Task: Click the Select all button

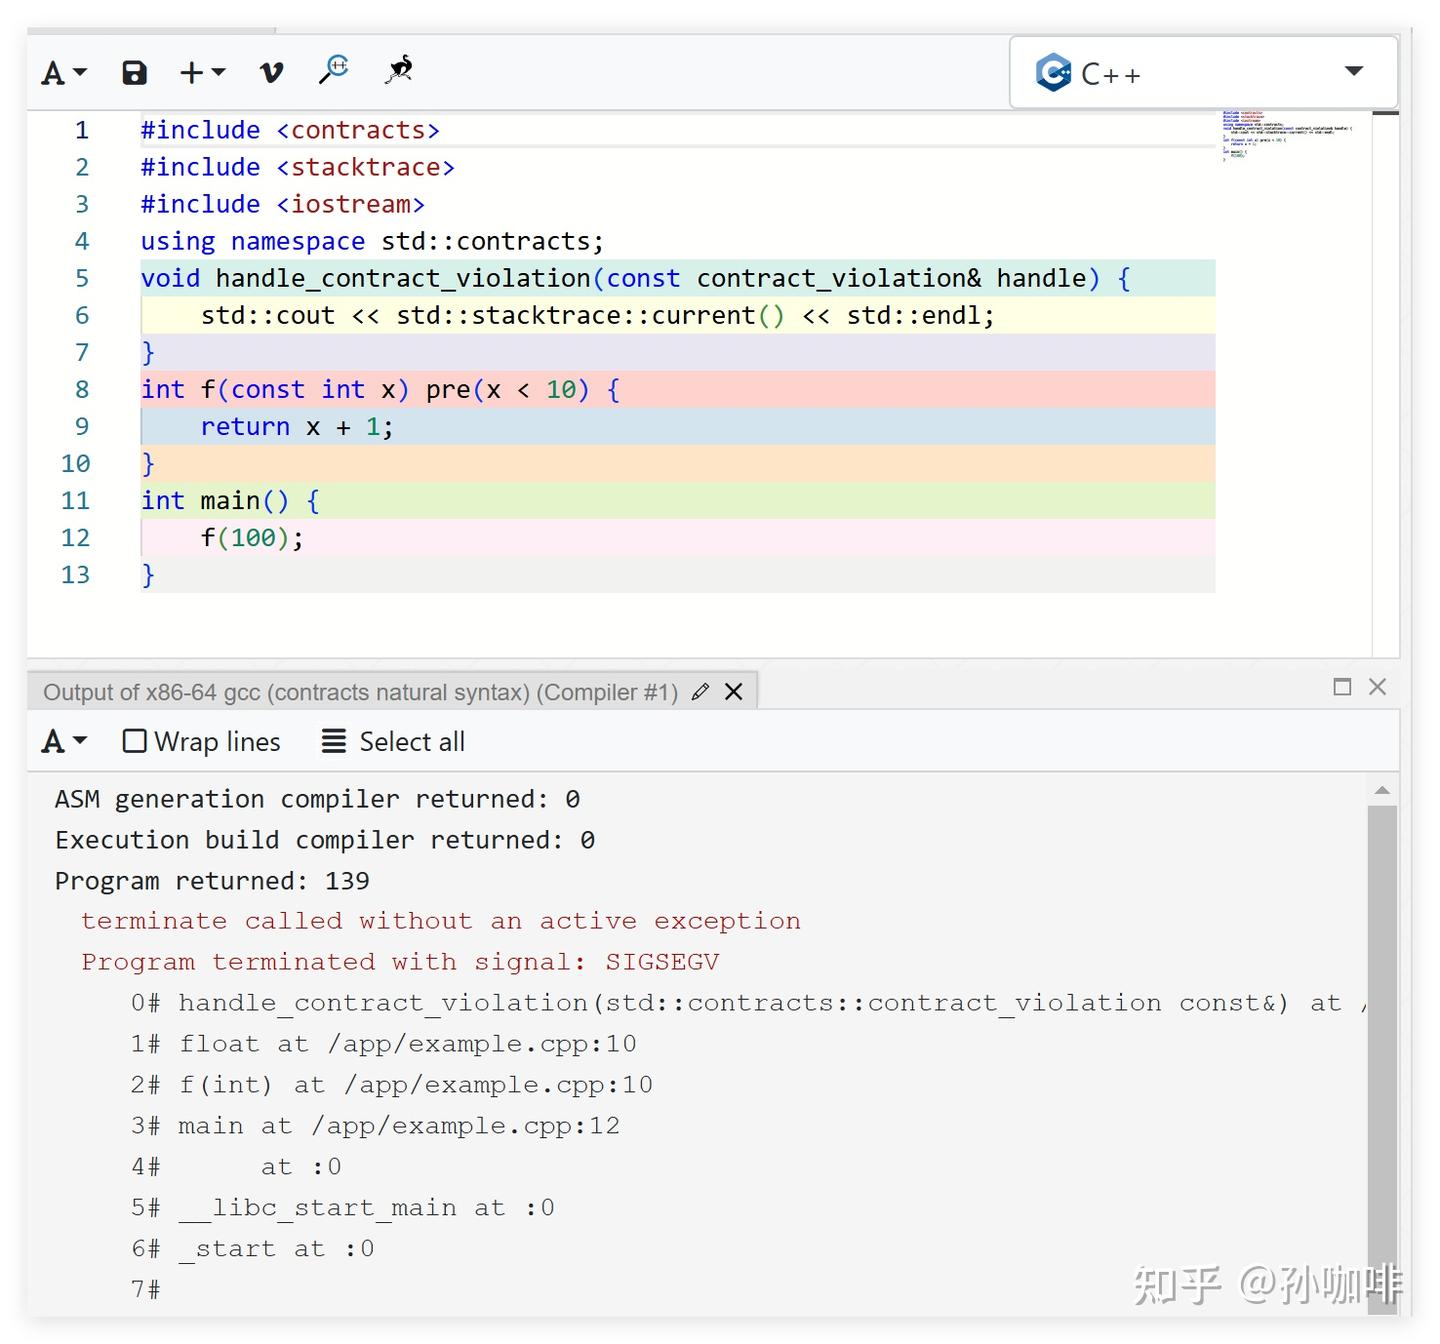Action: click(x=412, y=741)
